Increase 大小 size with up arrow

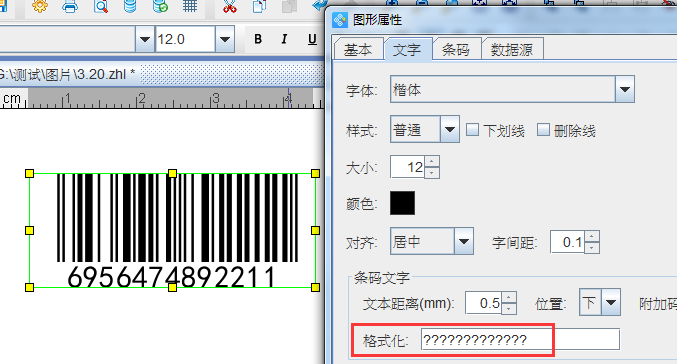432,161
